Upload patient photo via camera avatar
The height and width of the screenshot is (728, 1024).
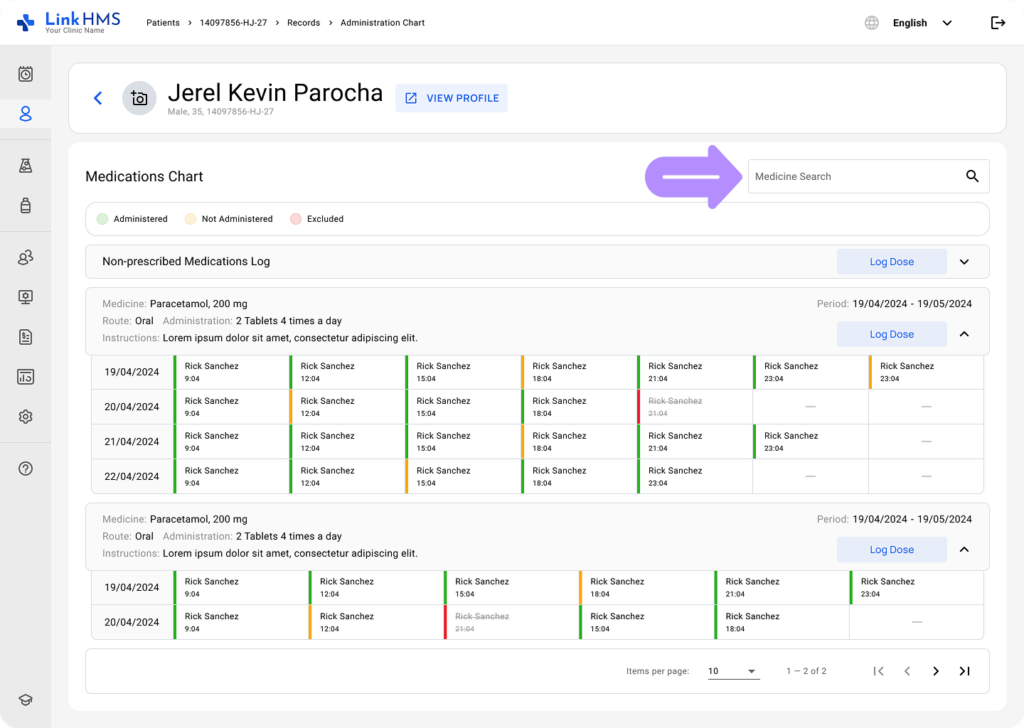(139, 98)
